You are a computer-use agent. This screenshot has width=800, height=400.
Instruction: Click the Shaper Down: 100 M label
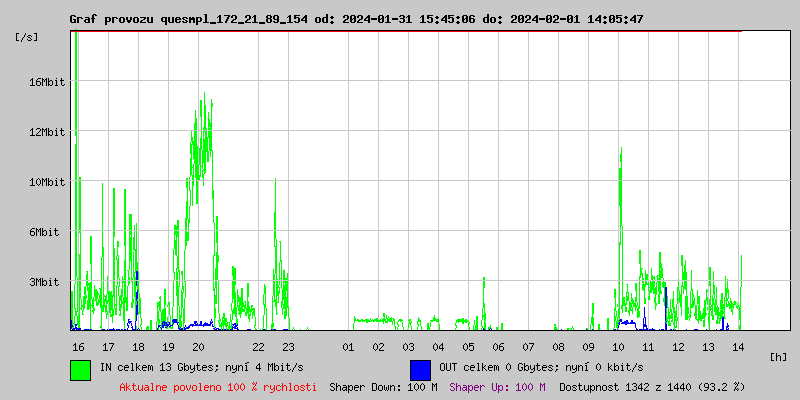point(383,386)
